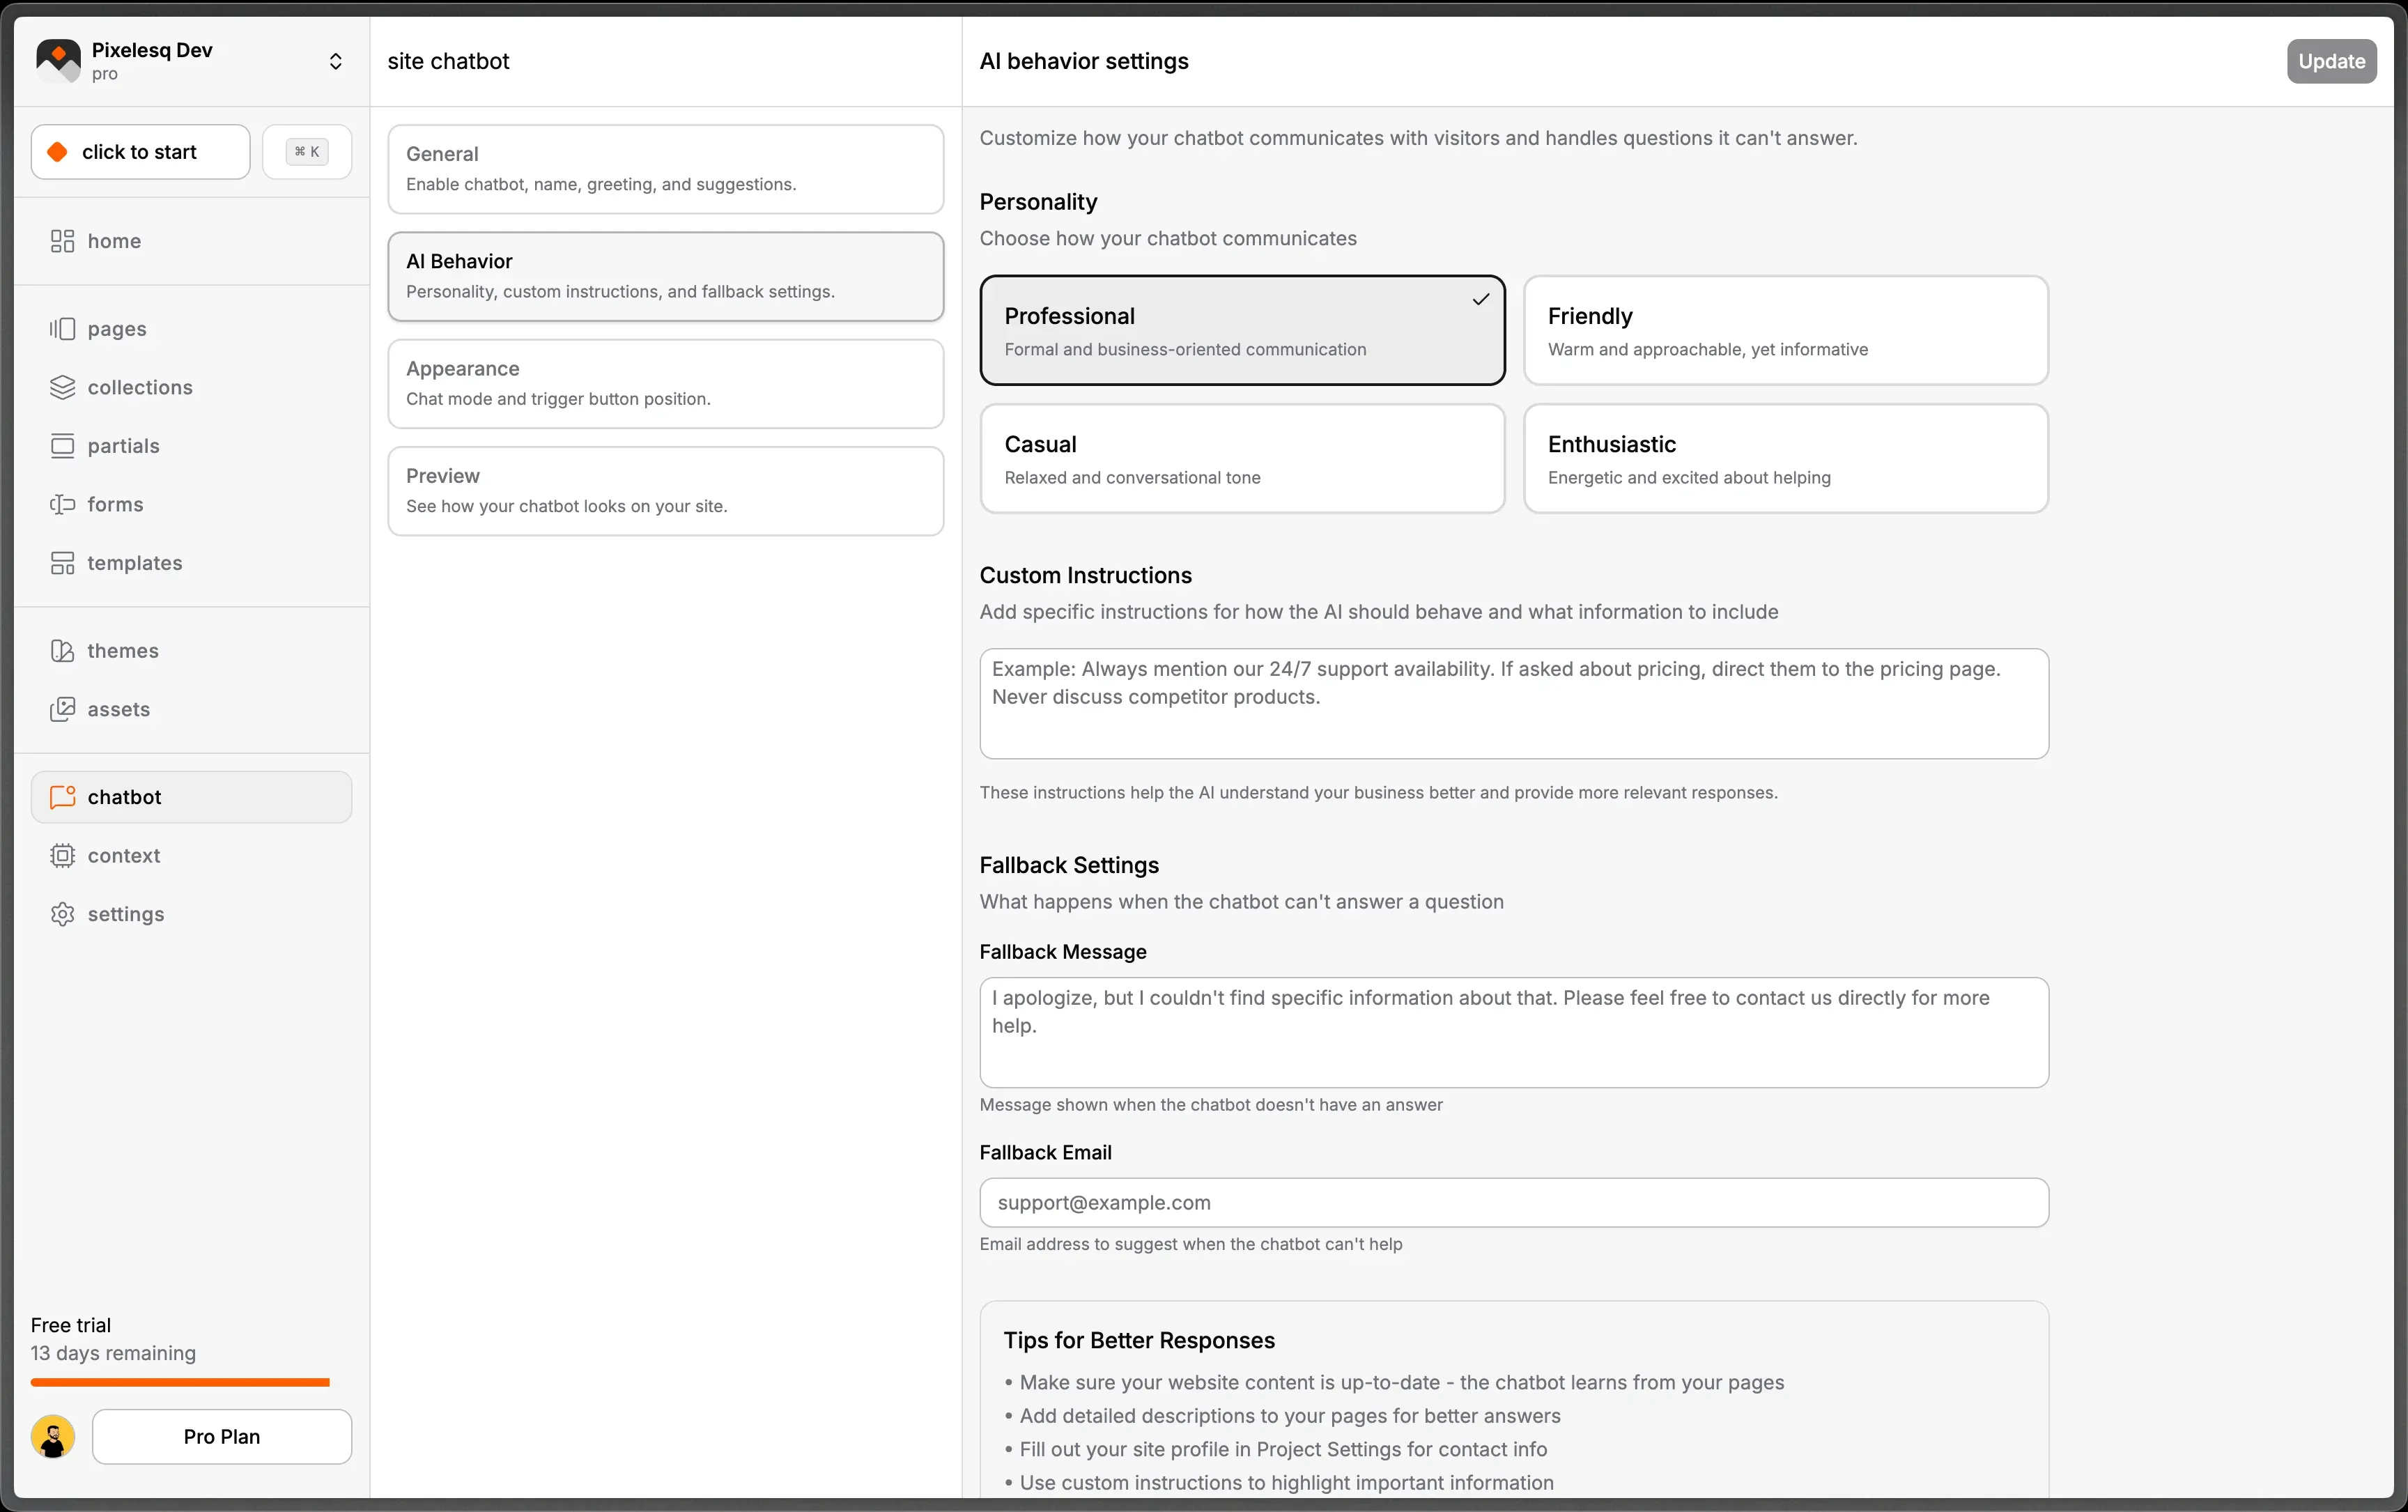Screen dimensions: 2408x1512
Task: Choose the Casual personality card
Action: pos(1242,459)
